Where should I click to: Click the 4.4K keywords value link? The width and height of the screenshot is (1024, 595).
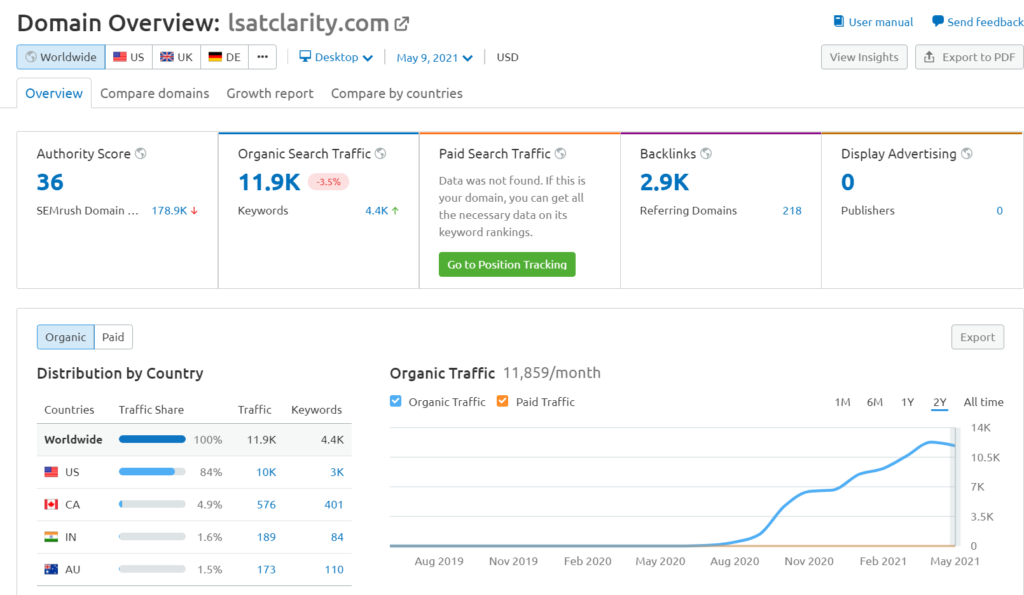coord(376,210)
